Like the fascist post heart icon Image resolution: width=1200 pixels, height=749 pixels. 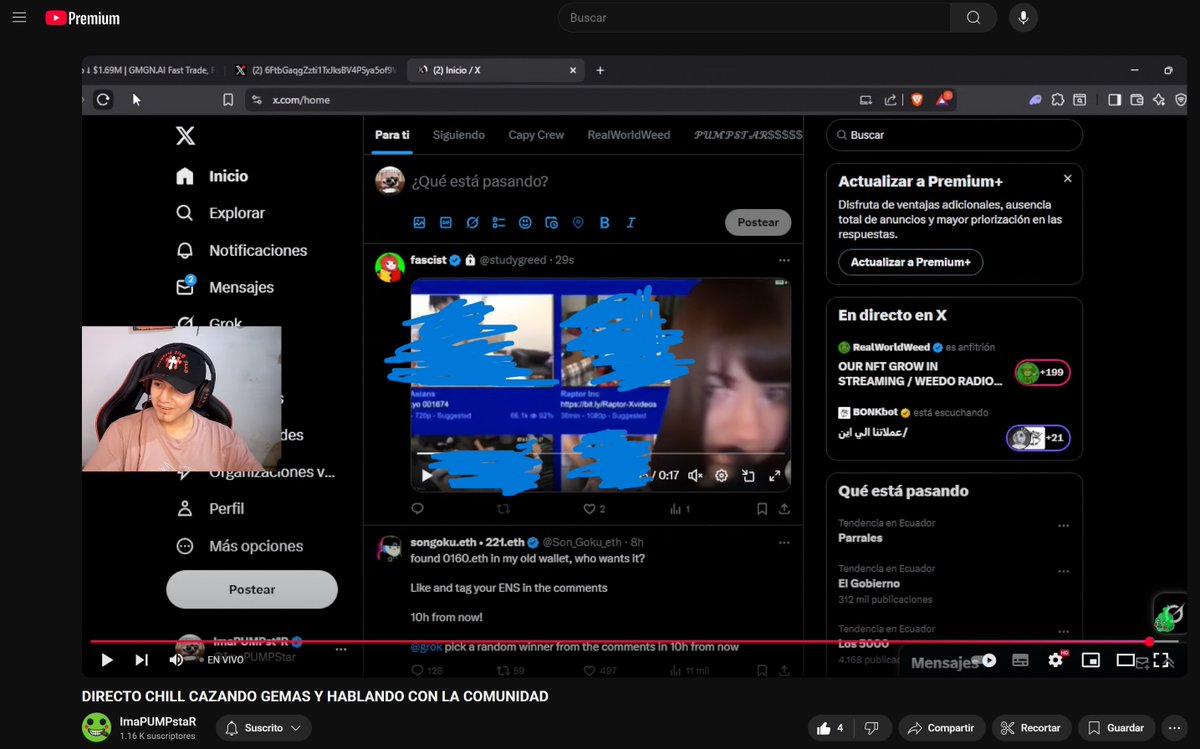coord(588,508)
